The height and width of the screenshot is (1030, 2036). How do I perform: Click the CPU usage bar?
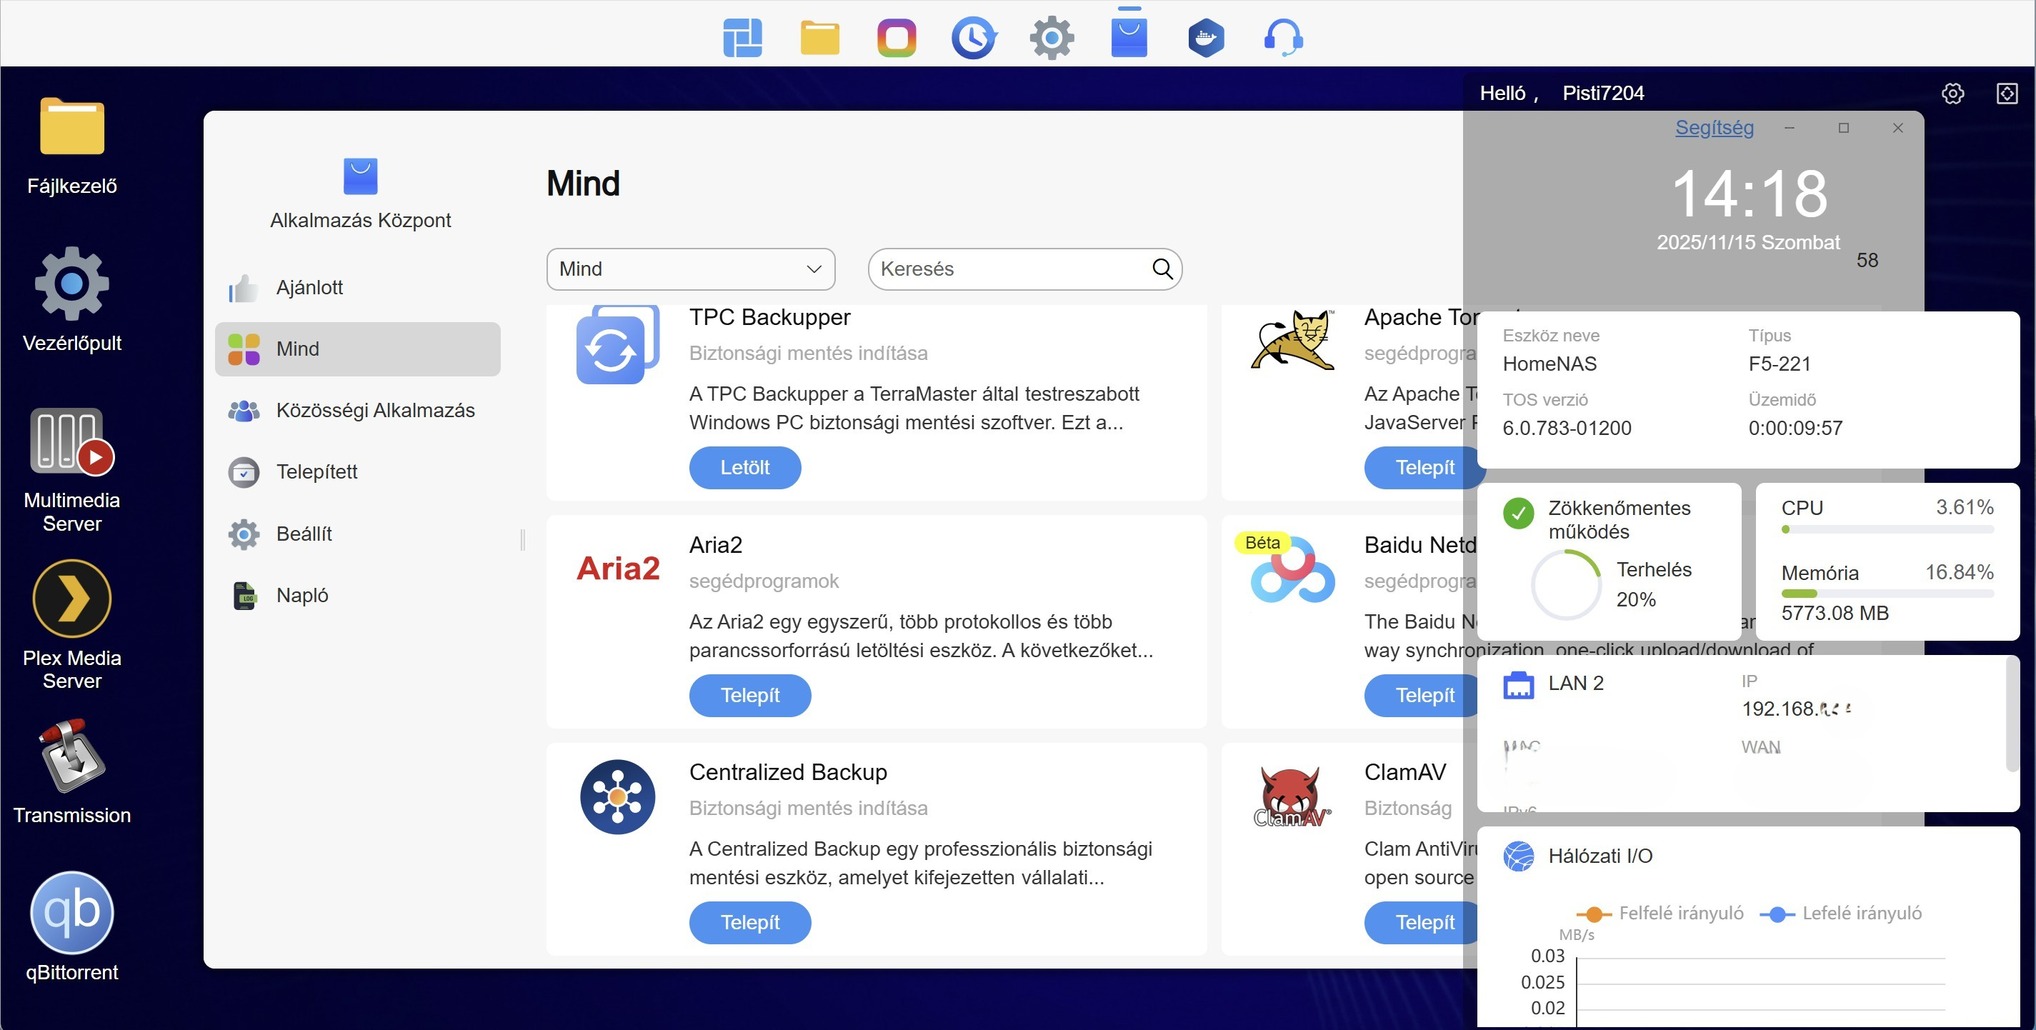(x=1887, y=530)
